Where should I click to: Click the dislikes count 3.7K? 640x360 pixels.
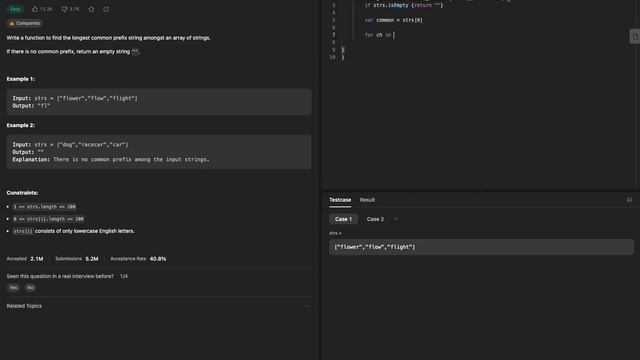pyautogui.click(x=74, y=9)
